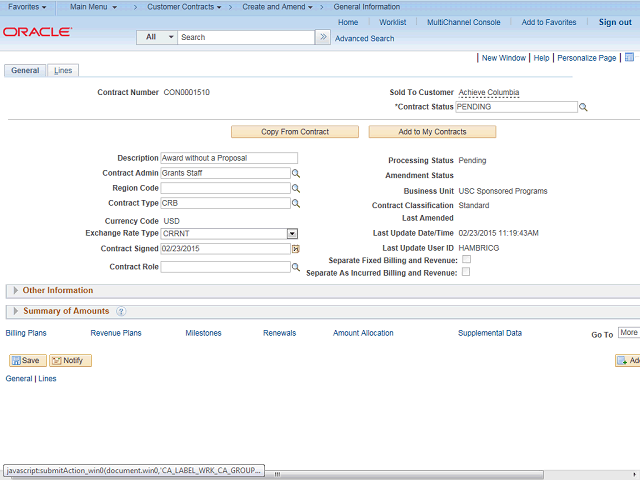640x480 pixels.
Task: Tick Separate As Incurred Billing and Revenue checkbox
Action: [x=466, y=272]
